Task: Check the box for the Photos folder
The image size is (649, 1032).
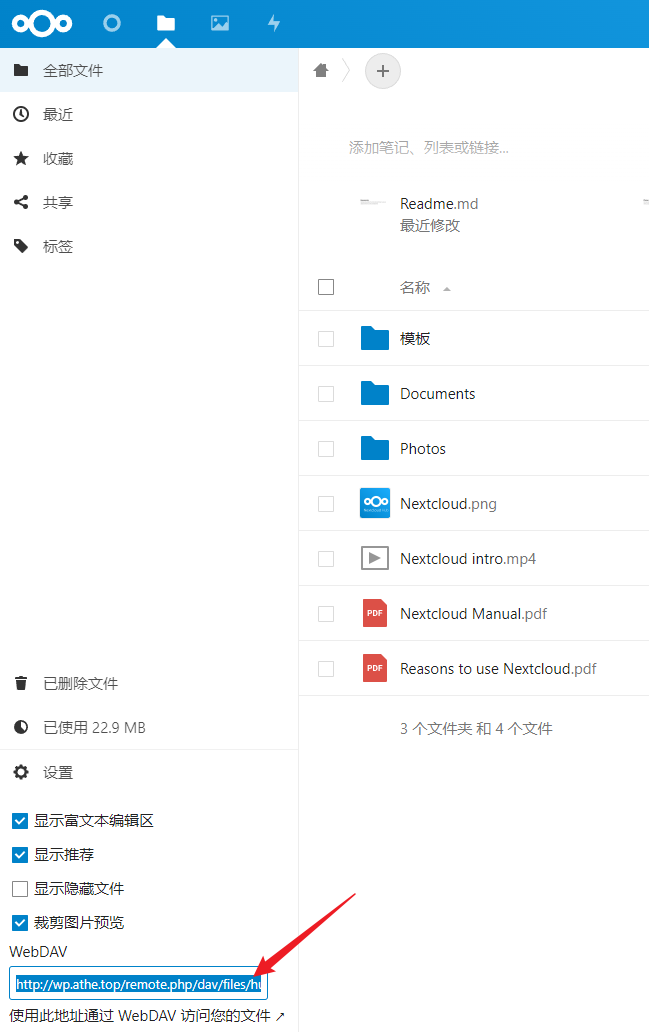Action: tap(326, 449)
